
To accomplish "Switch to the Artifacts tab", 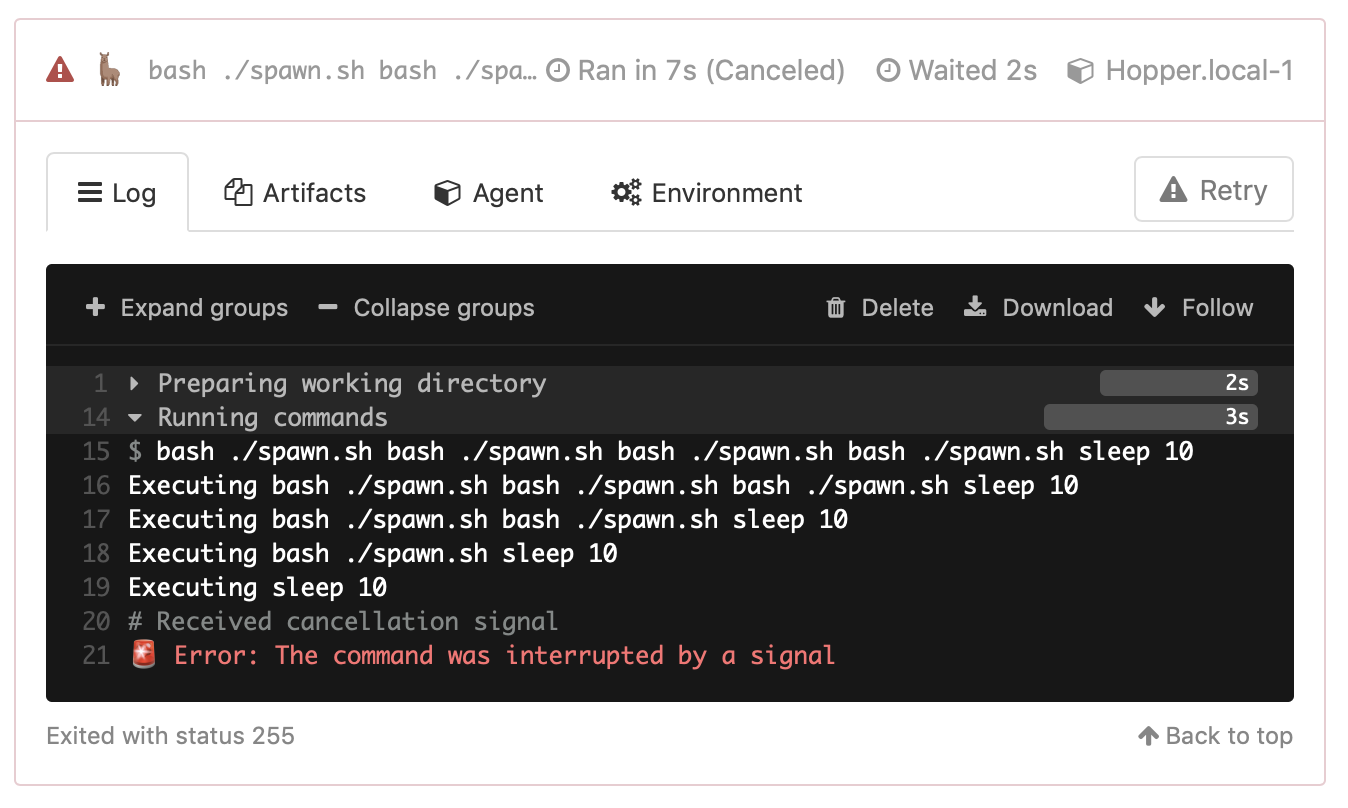I will 295,193.
